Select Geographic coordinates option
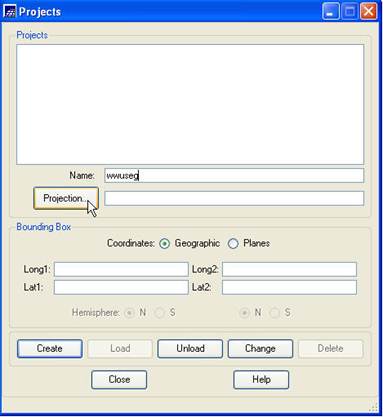This screenshot has height=417, width=383. (164, 244)
